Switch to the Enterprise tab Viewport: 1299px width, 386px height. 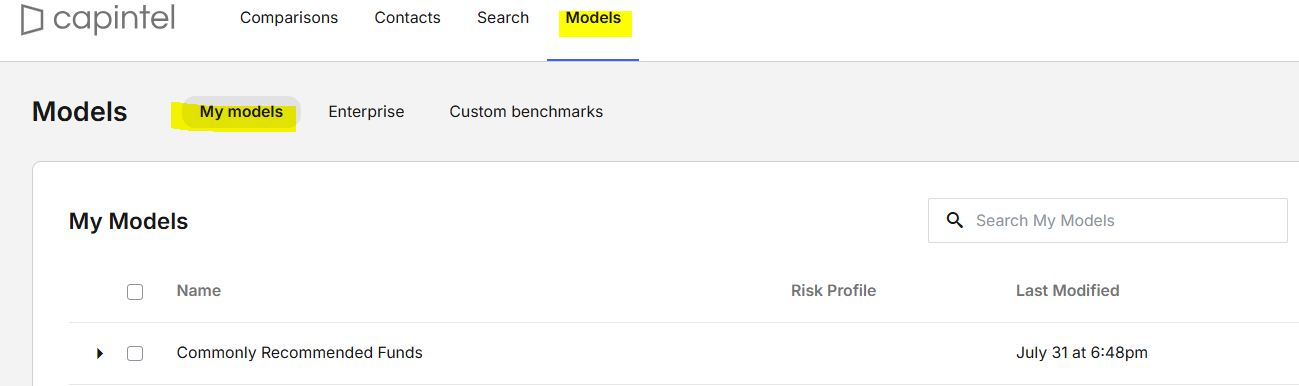pos(366,112)
